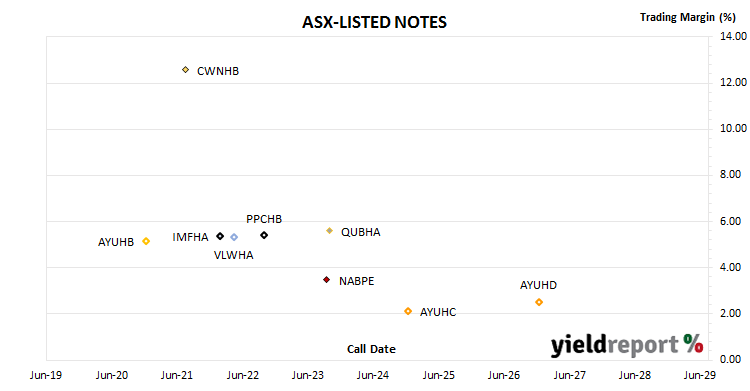Click the CWNHB data label text

coord(218,71)
